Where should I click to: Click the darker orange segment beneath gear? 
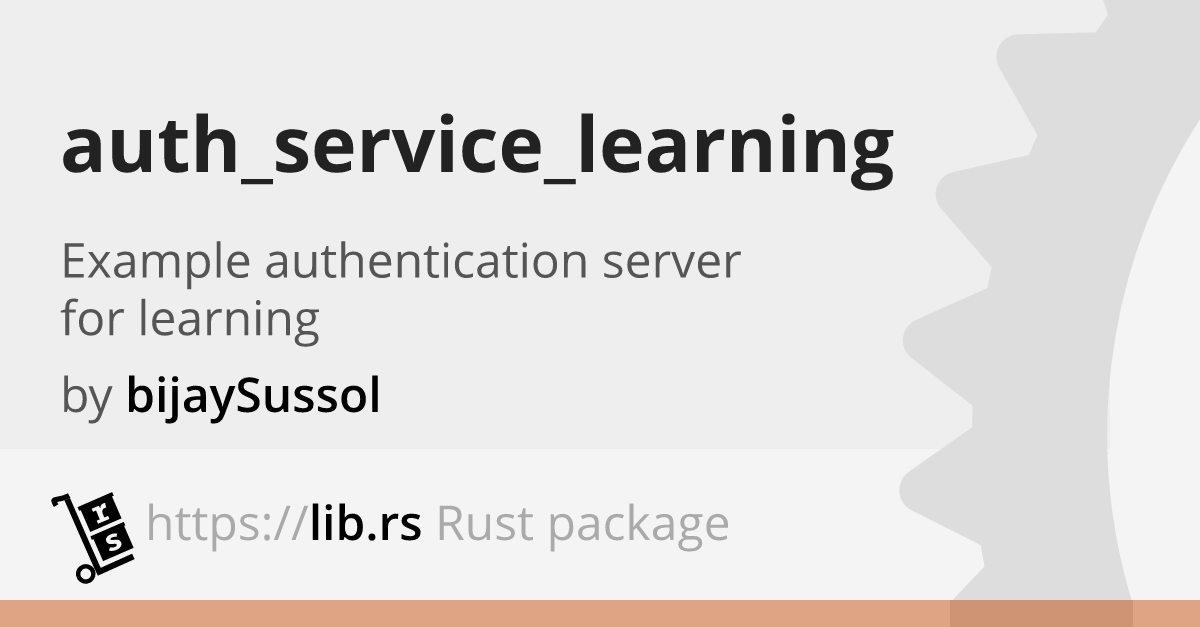1041,613
